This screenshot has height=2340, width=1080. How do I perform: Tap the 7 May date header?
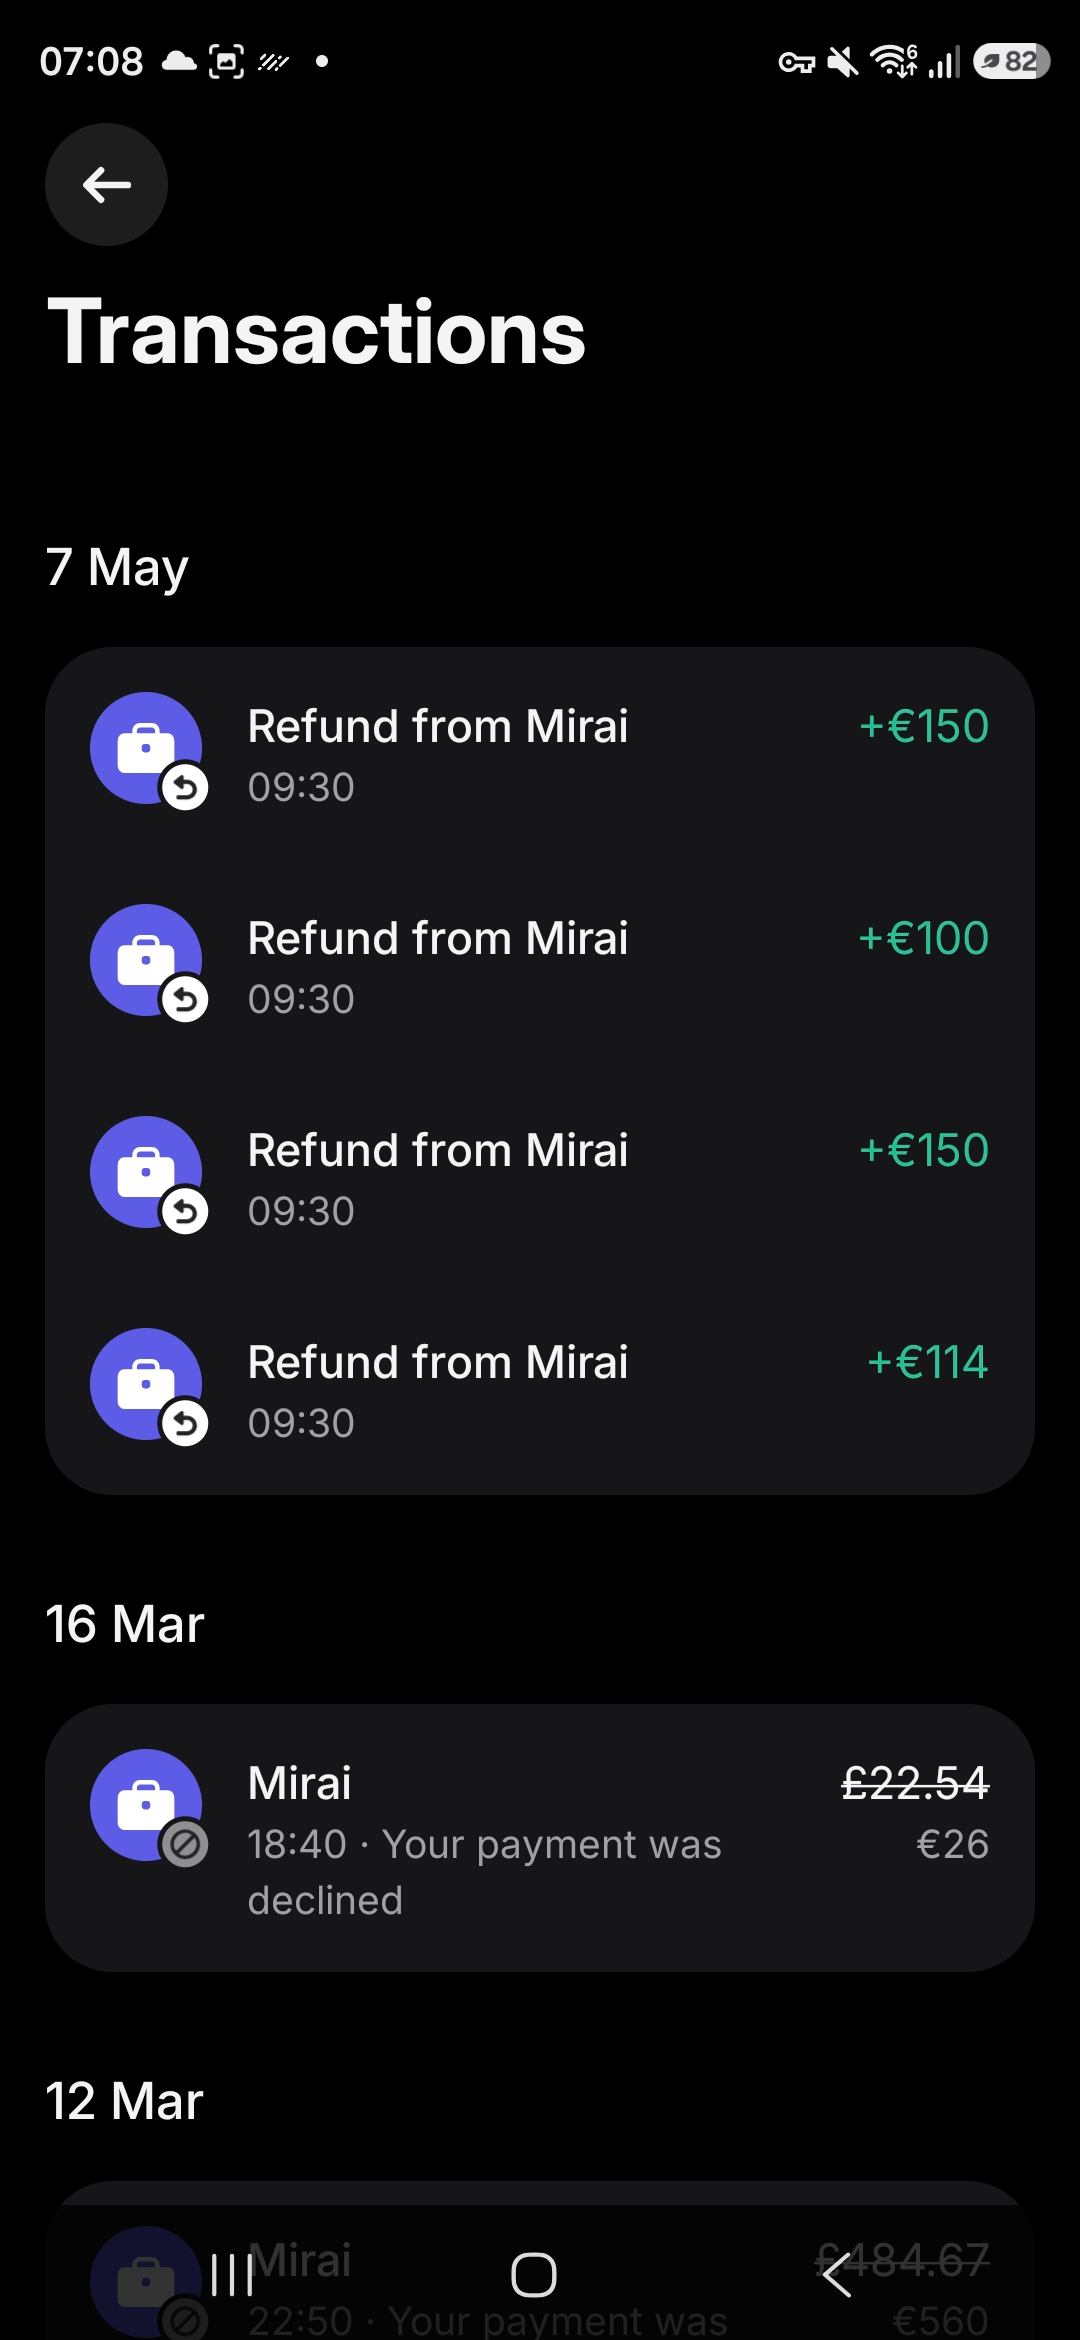[117, 568]
